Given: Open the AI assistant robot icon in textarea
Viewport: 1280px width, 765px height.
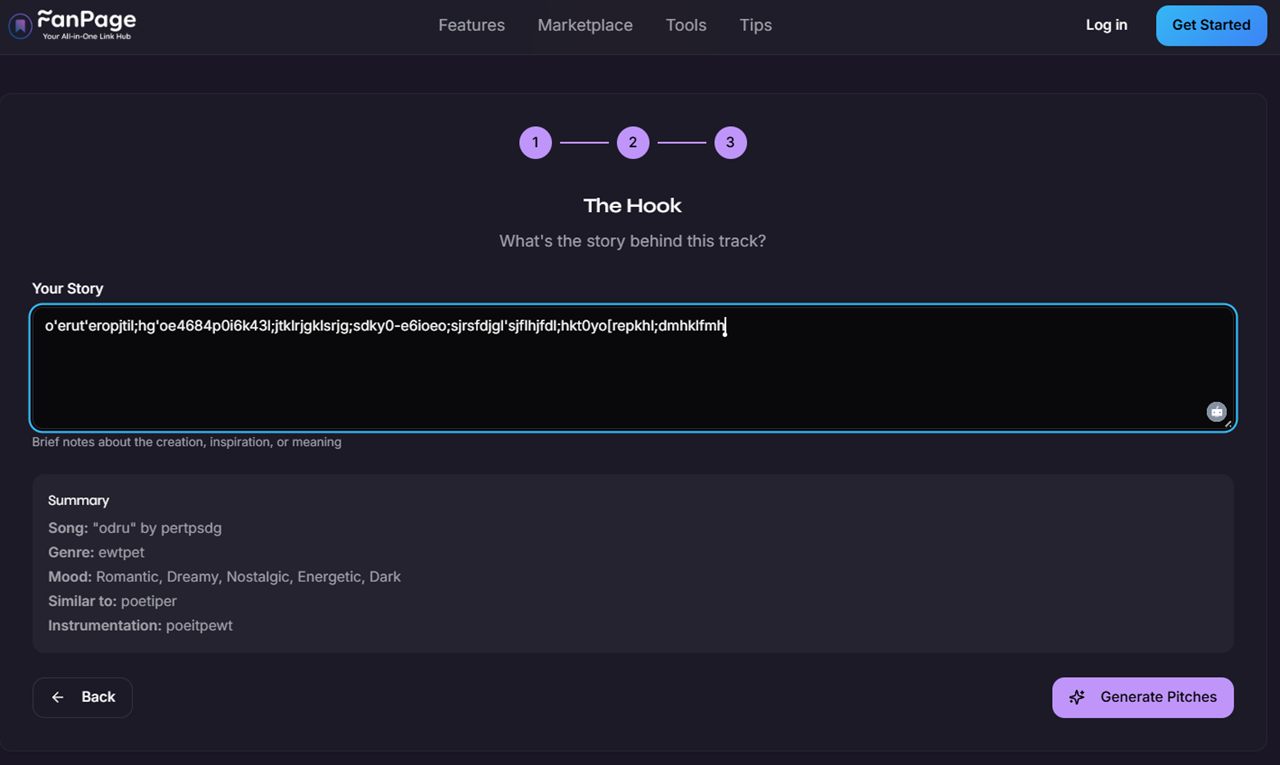Looking at the screenshot, I should pyautogui.click(x=1216, y=411).
